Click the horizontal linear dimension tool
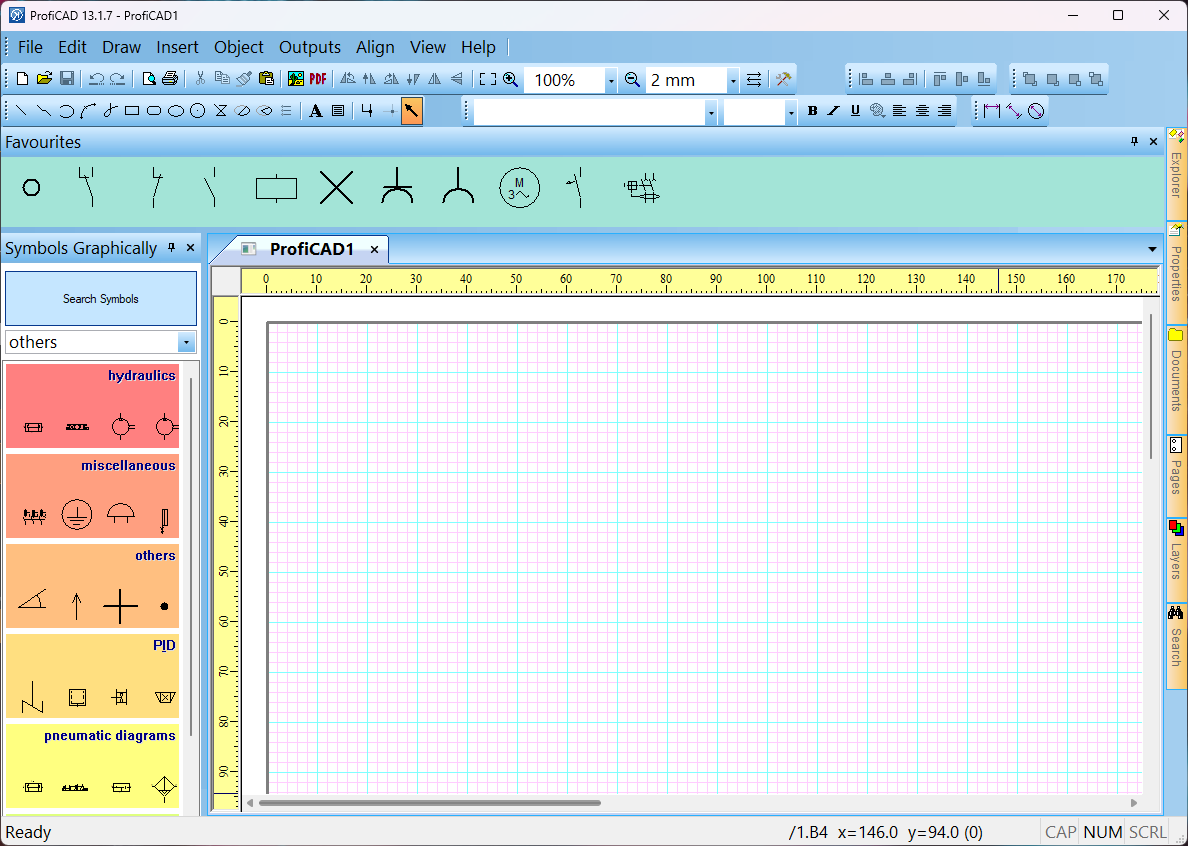The width and height of the screenshot is (1188, 846). (992, 111)
